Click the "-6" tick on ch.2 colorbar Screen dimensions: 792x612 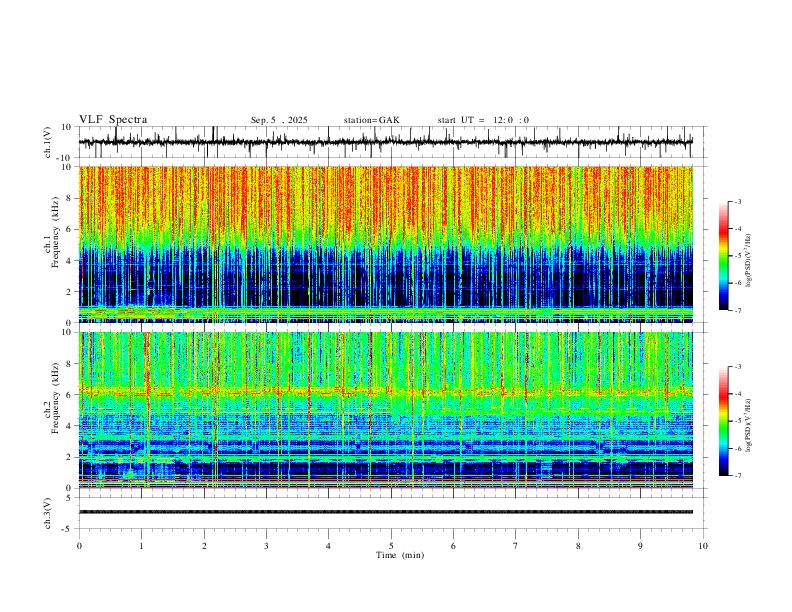[737, 448]
